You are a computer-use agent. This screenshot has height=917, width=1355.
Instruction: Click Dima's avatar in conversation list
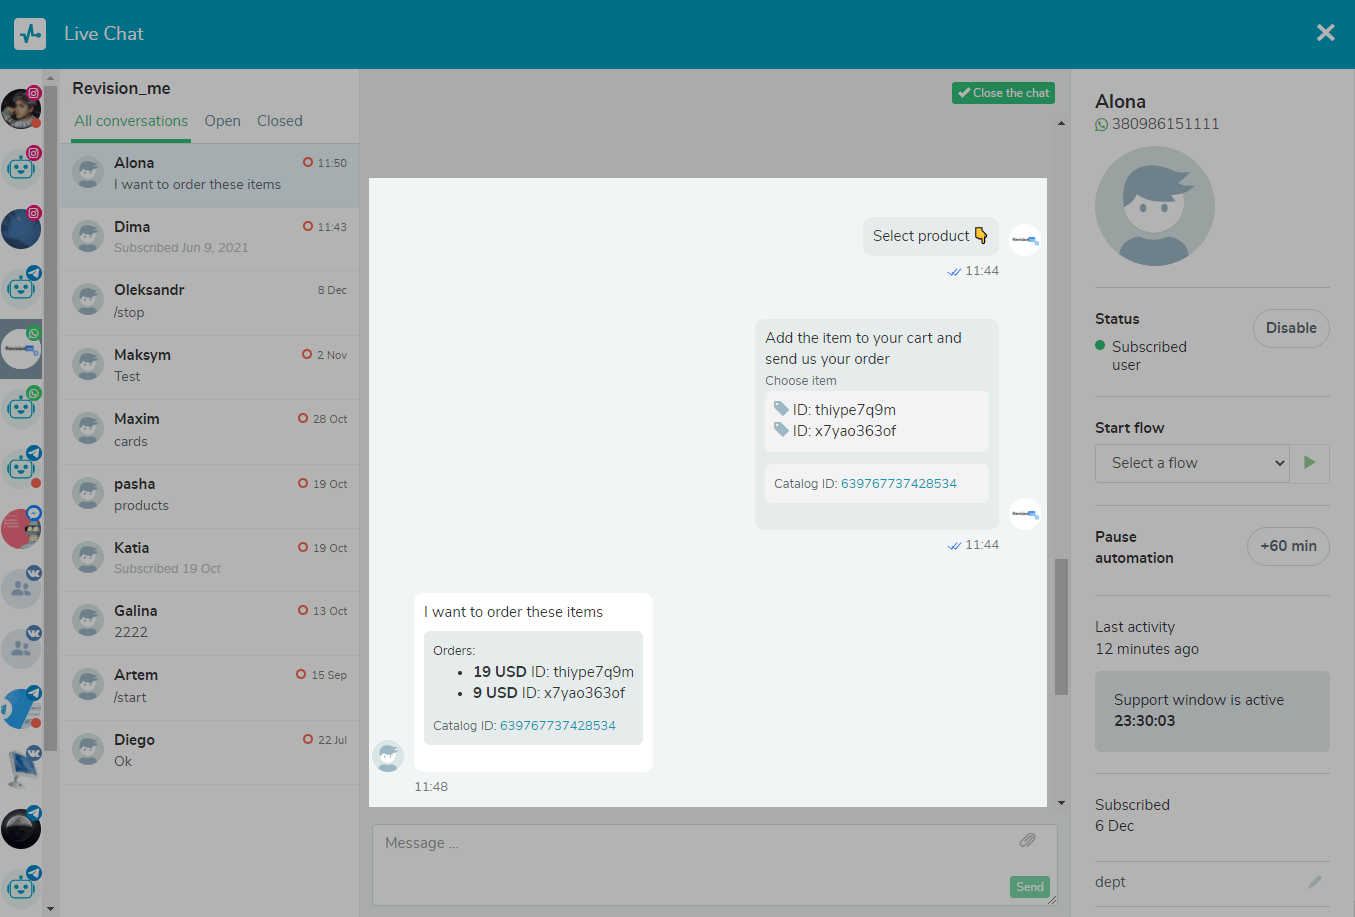point(89,237)
